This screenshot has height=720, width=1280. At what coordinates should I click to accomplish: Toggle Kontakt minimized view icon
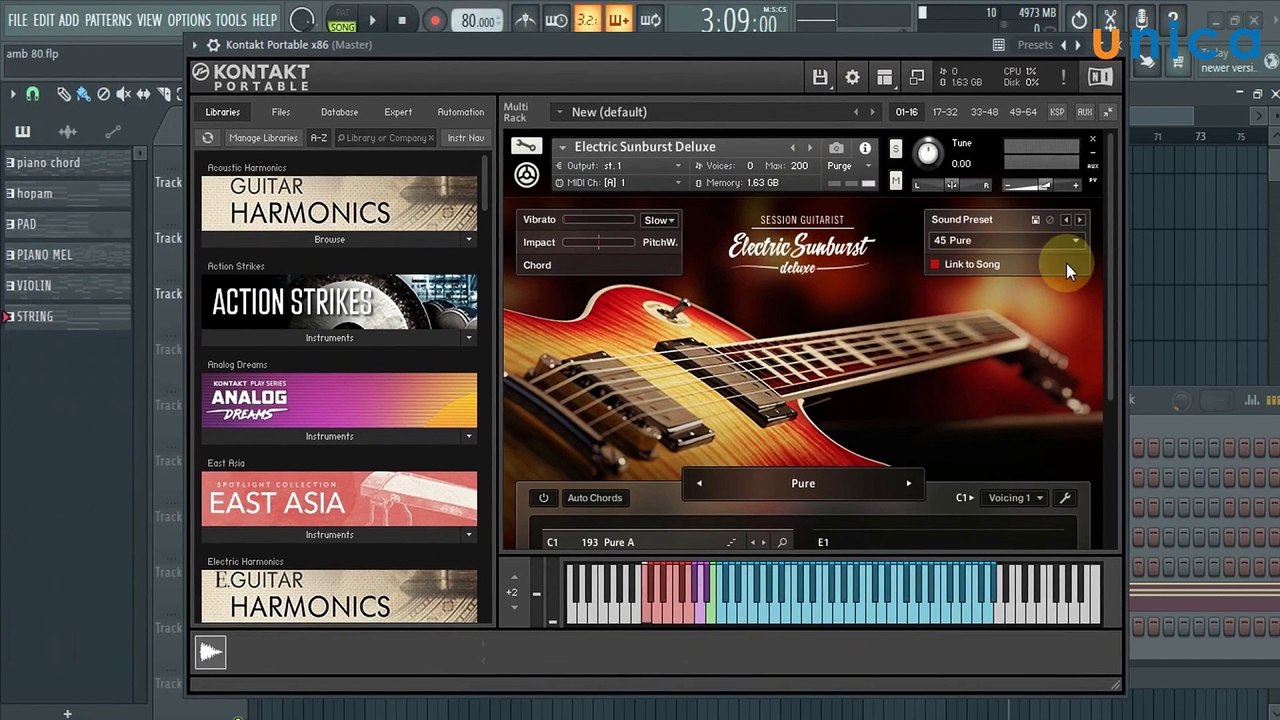coord(916,77)
